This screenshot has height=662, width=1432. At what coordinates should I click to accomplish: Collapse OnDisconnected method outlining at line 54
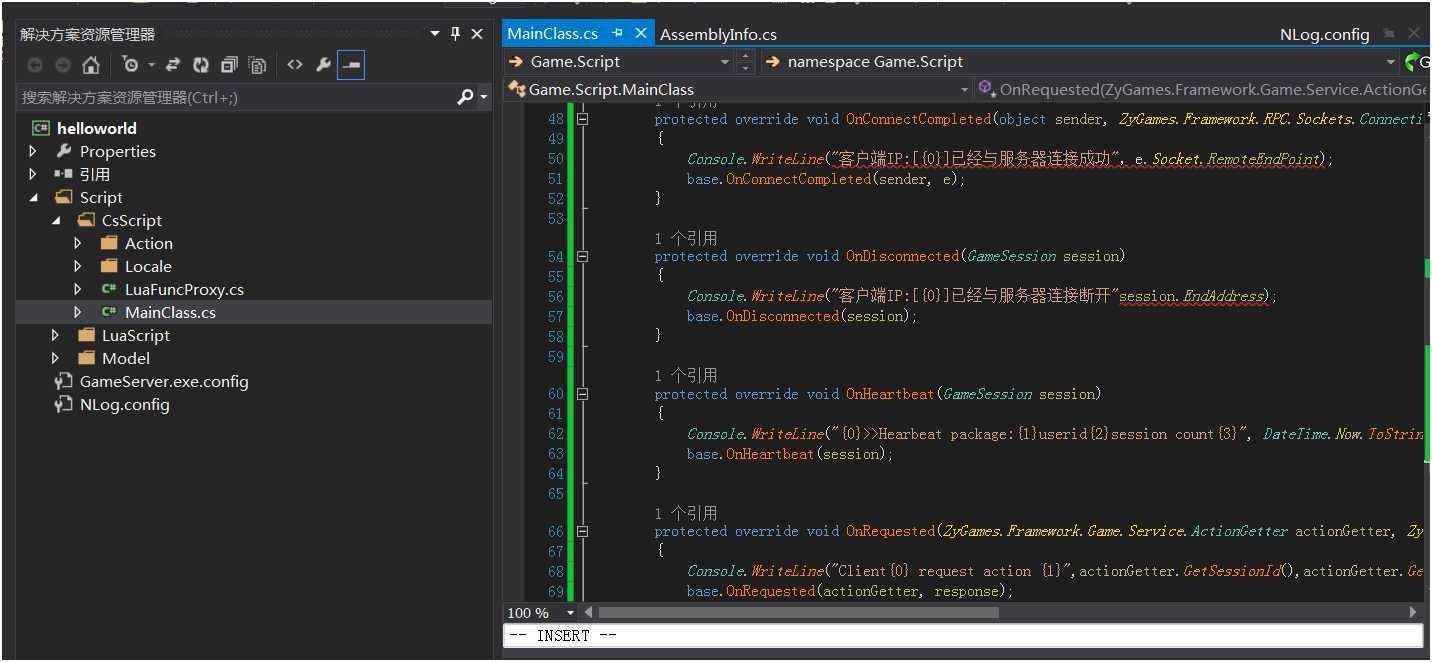click(582, 256)
